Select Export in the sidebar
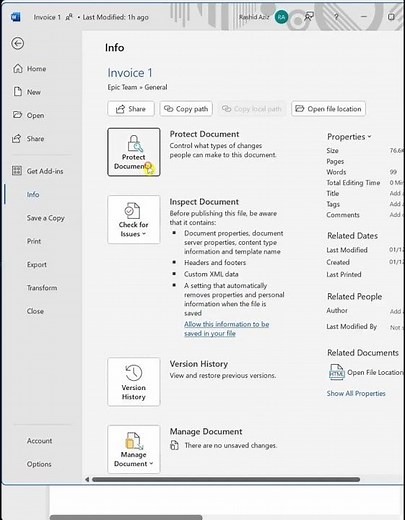405x520 pixels. pyautogui.click(x=37, y=264)
